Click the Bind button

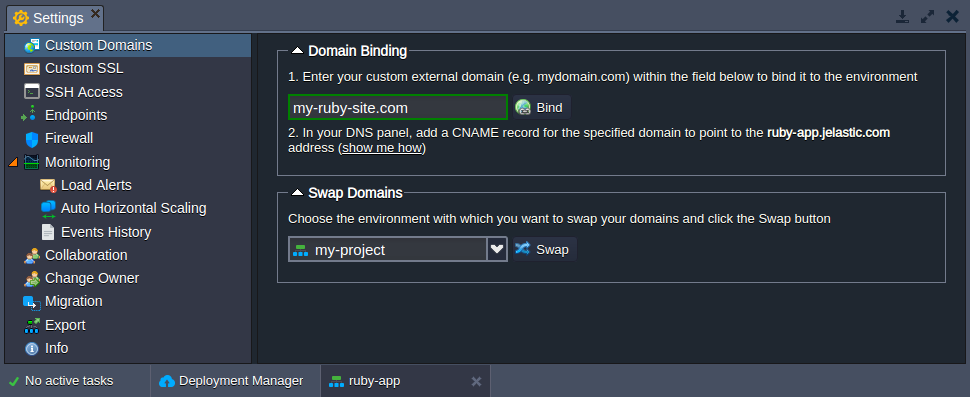542,108
